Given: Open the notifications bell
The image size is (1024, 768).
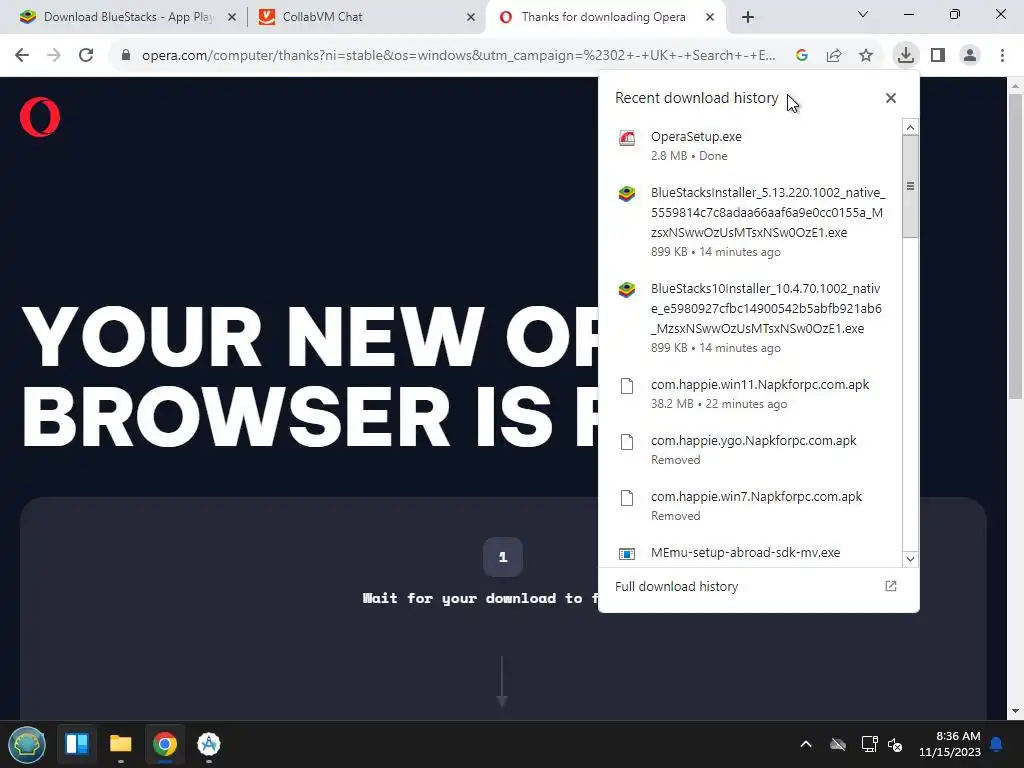Looking at the screenshot, I should click(997, 744).
